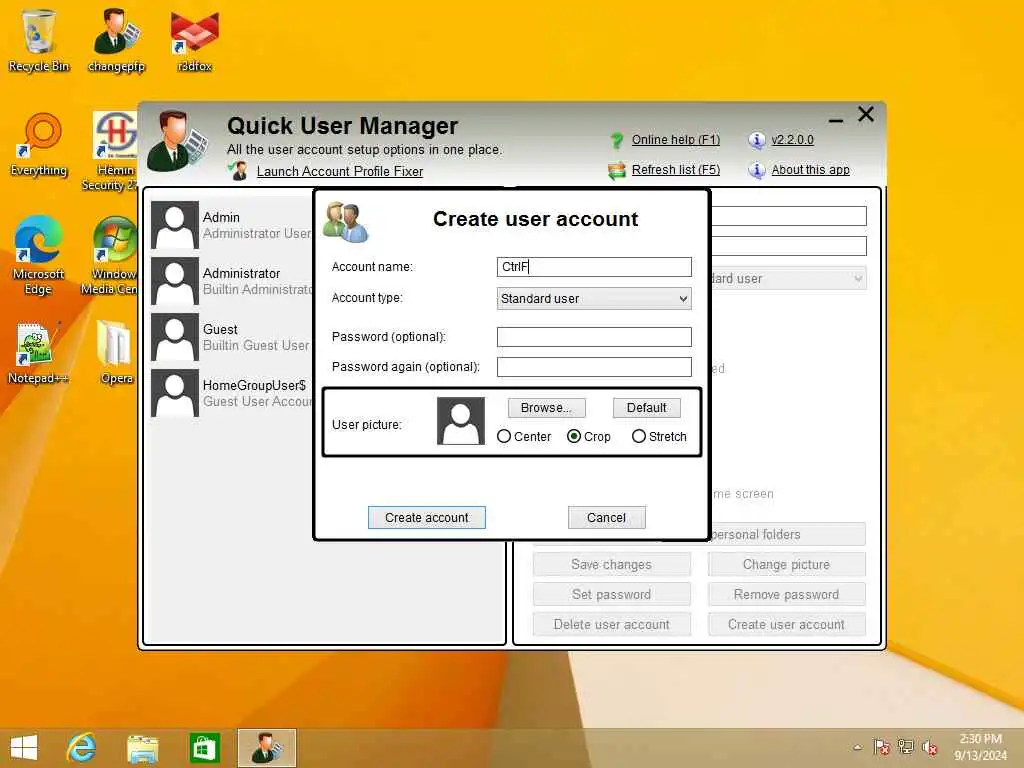
Task: Click in the Password (optional) field
Action: (x=594, y=337)
